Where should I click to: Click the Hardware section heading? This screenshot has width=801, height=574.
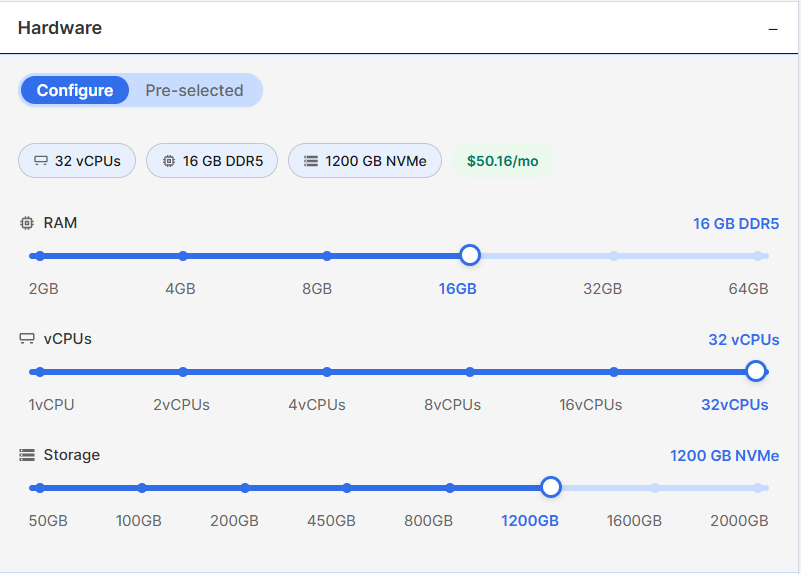click(x=60, y=28)
